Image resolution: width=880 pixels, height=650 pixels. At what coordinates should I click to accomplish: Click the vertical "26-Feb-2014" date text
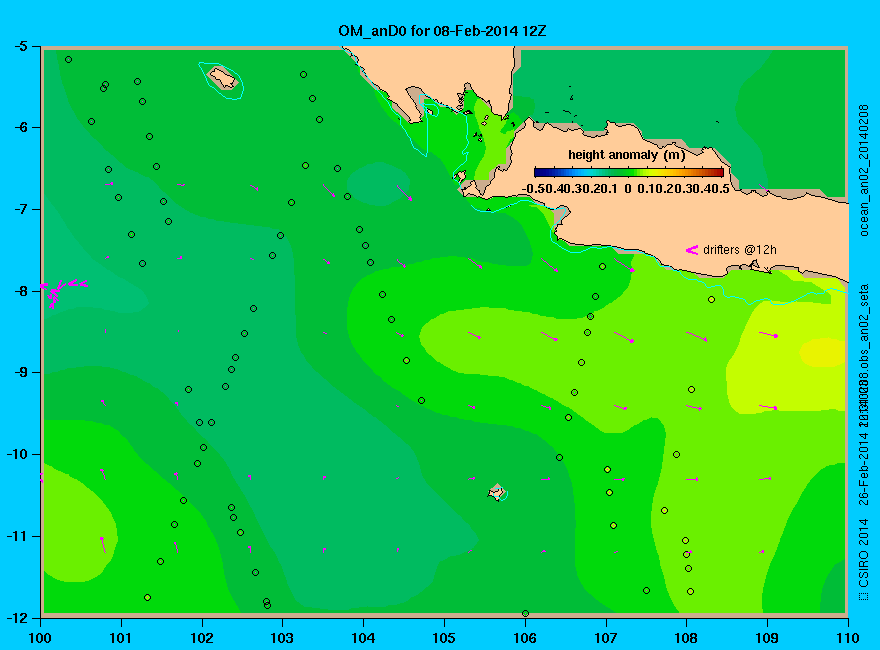pyautogui.click(x=864, y=467)
